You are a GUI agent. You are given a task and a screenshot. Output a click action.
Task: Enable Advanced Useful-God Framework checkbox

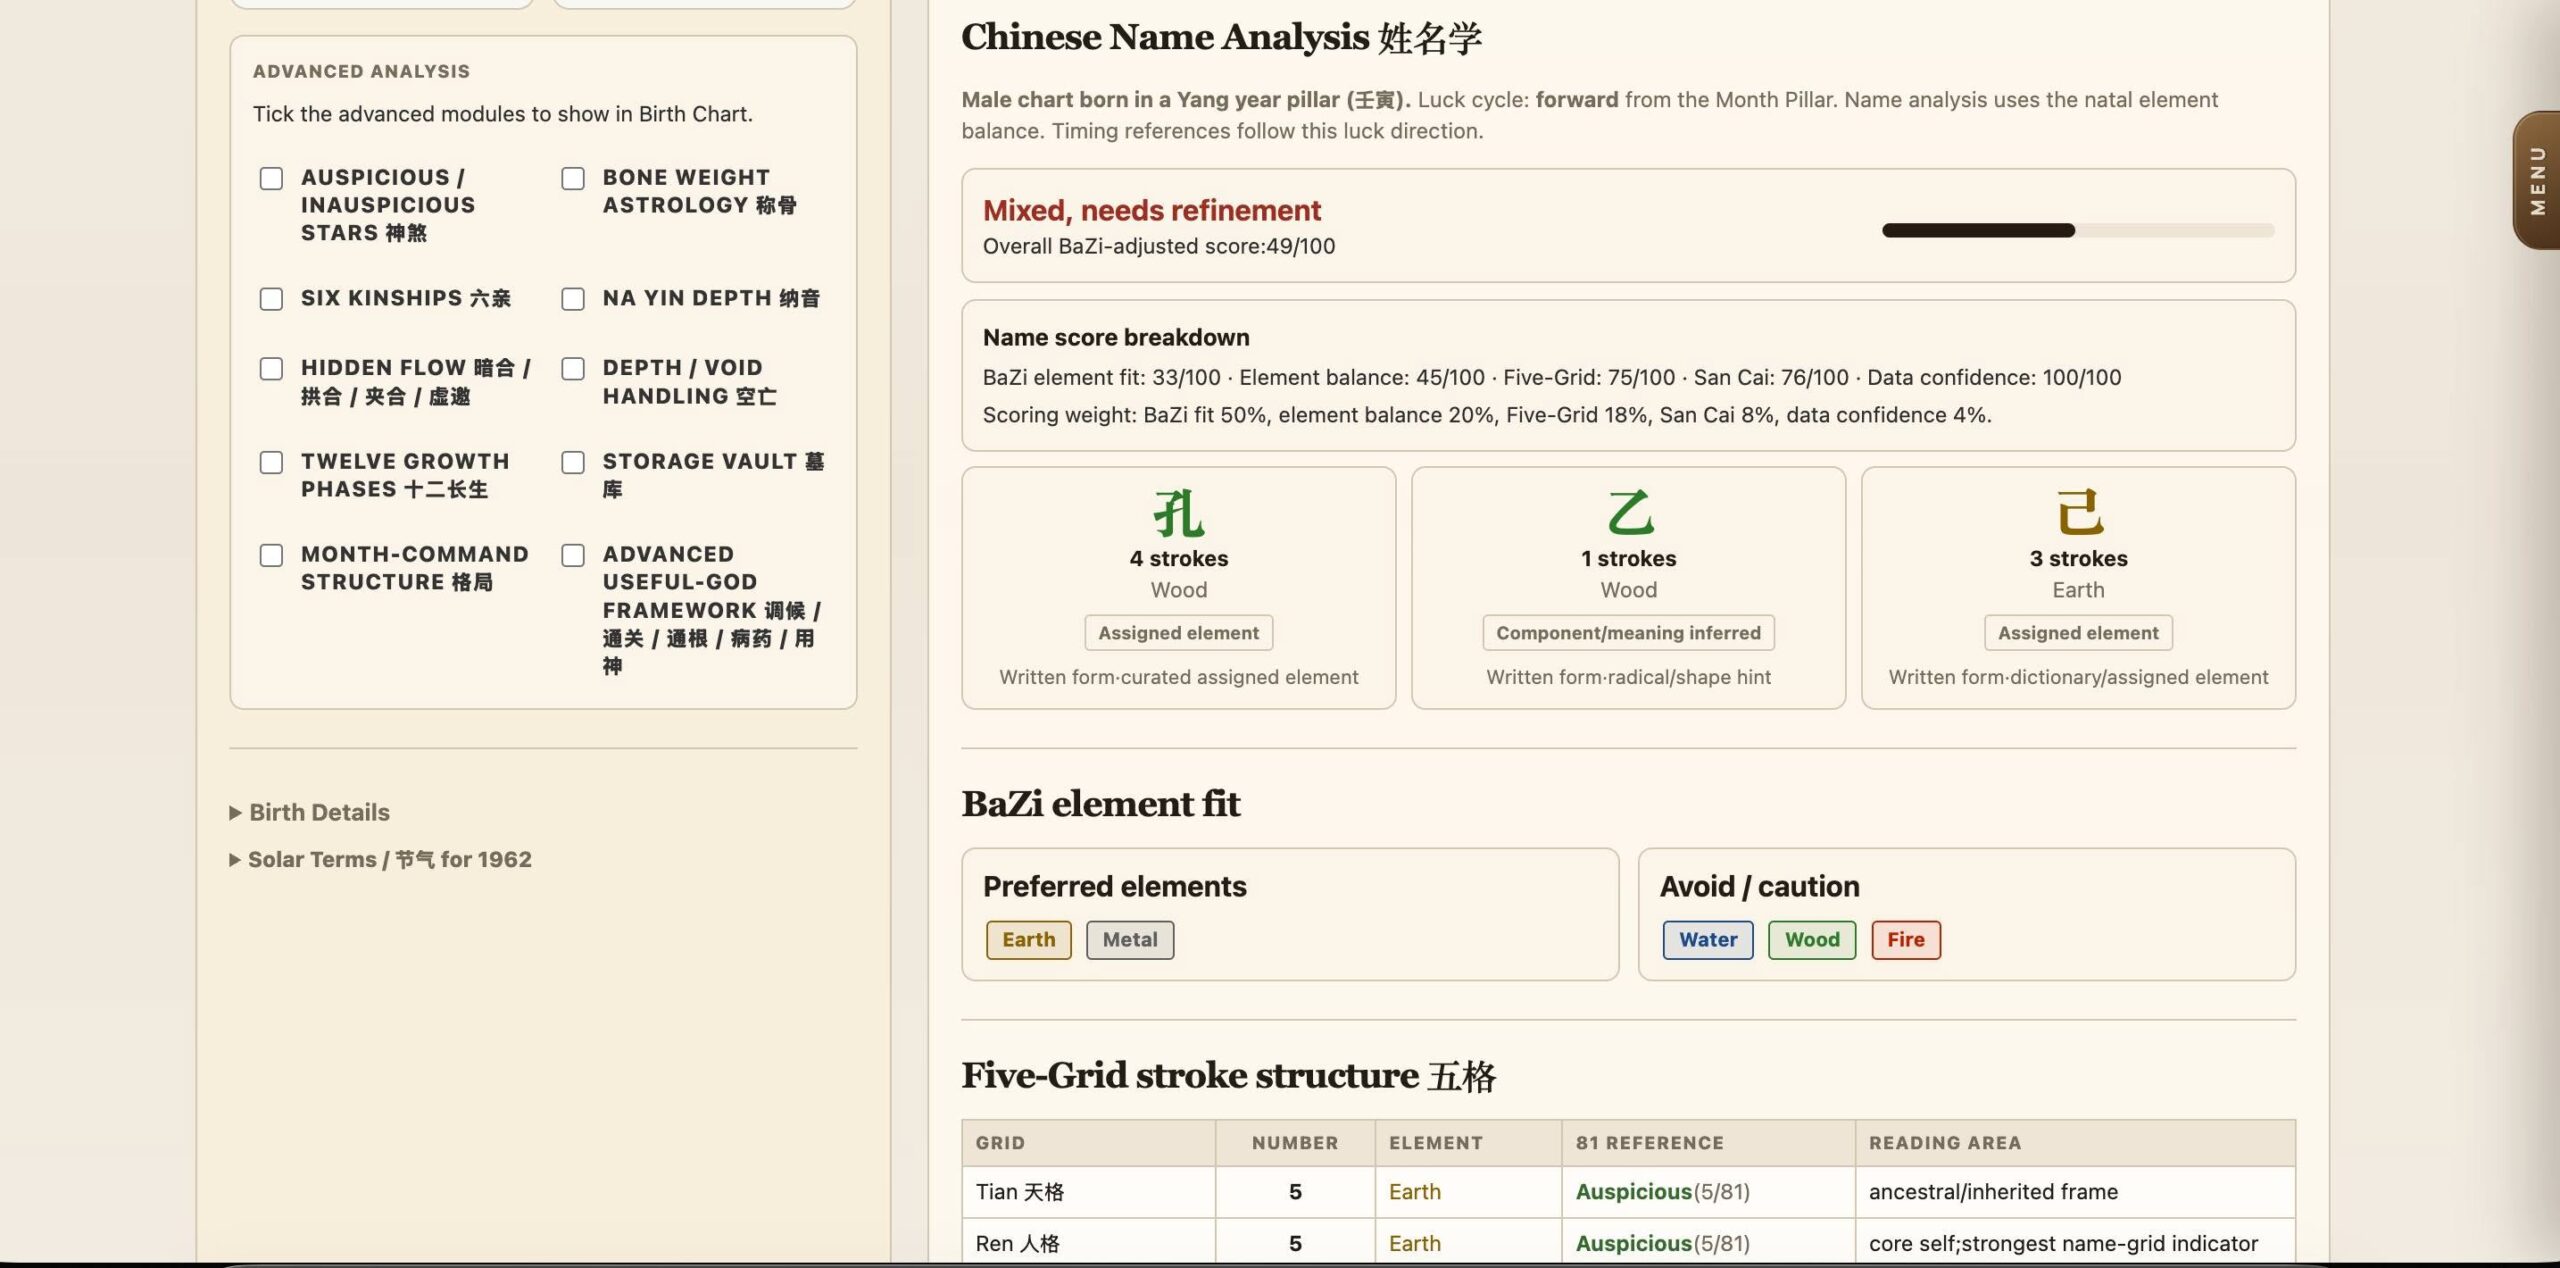click(x=573, y=555)
